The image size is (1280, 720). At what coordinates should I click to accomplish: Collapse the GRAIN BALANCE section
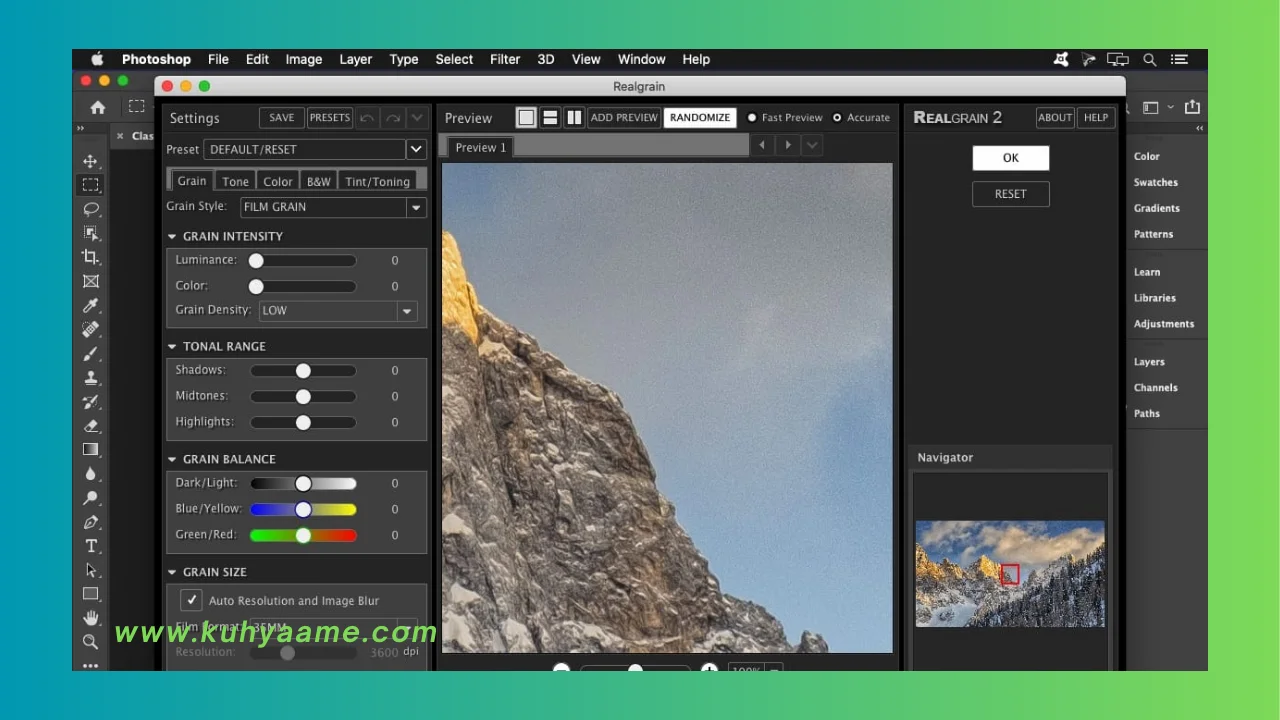[x=172, y=460]
